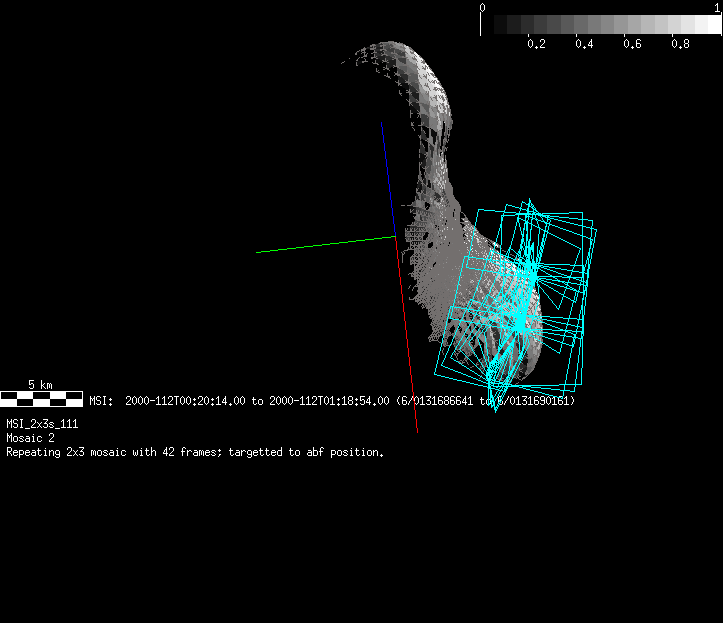The width and height of the screenshot is (723, 623).
Task: Click the 0 label above the colorbar
Action: point(483,7)
